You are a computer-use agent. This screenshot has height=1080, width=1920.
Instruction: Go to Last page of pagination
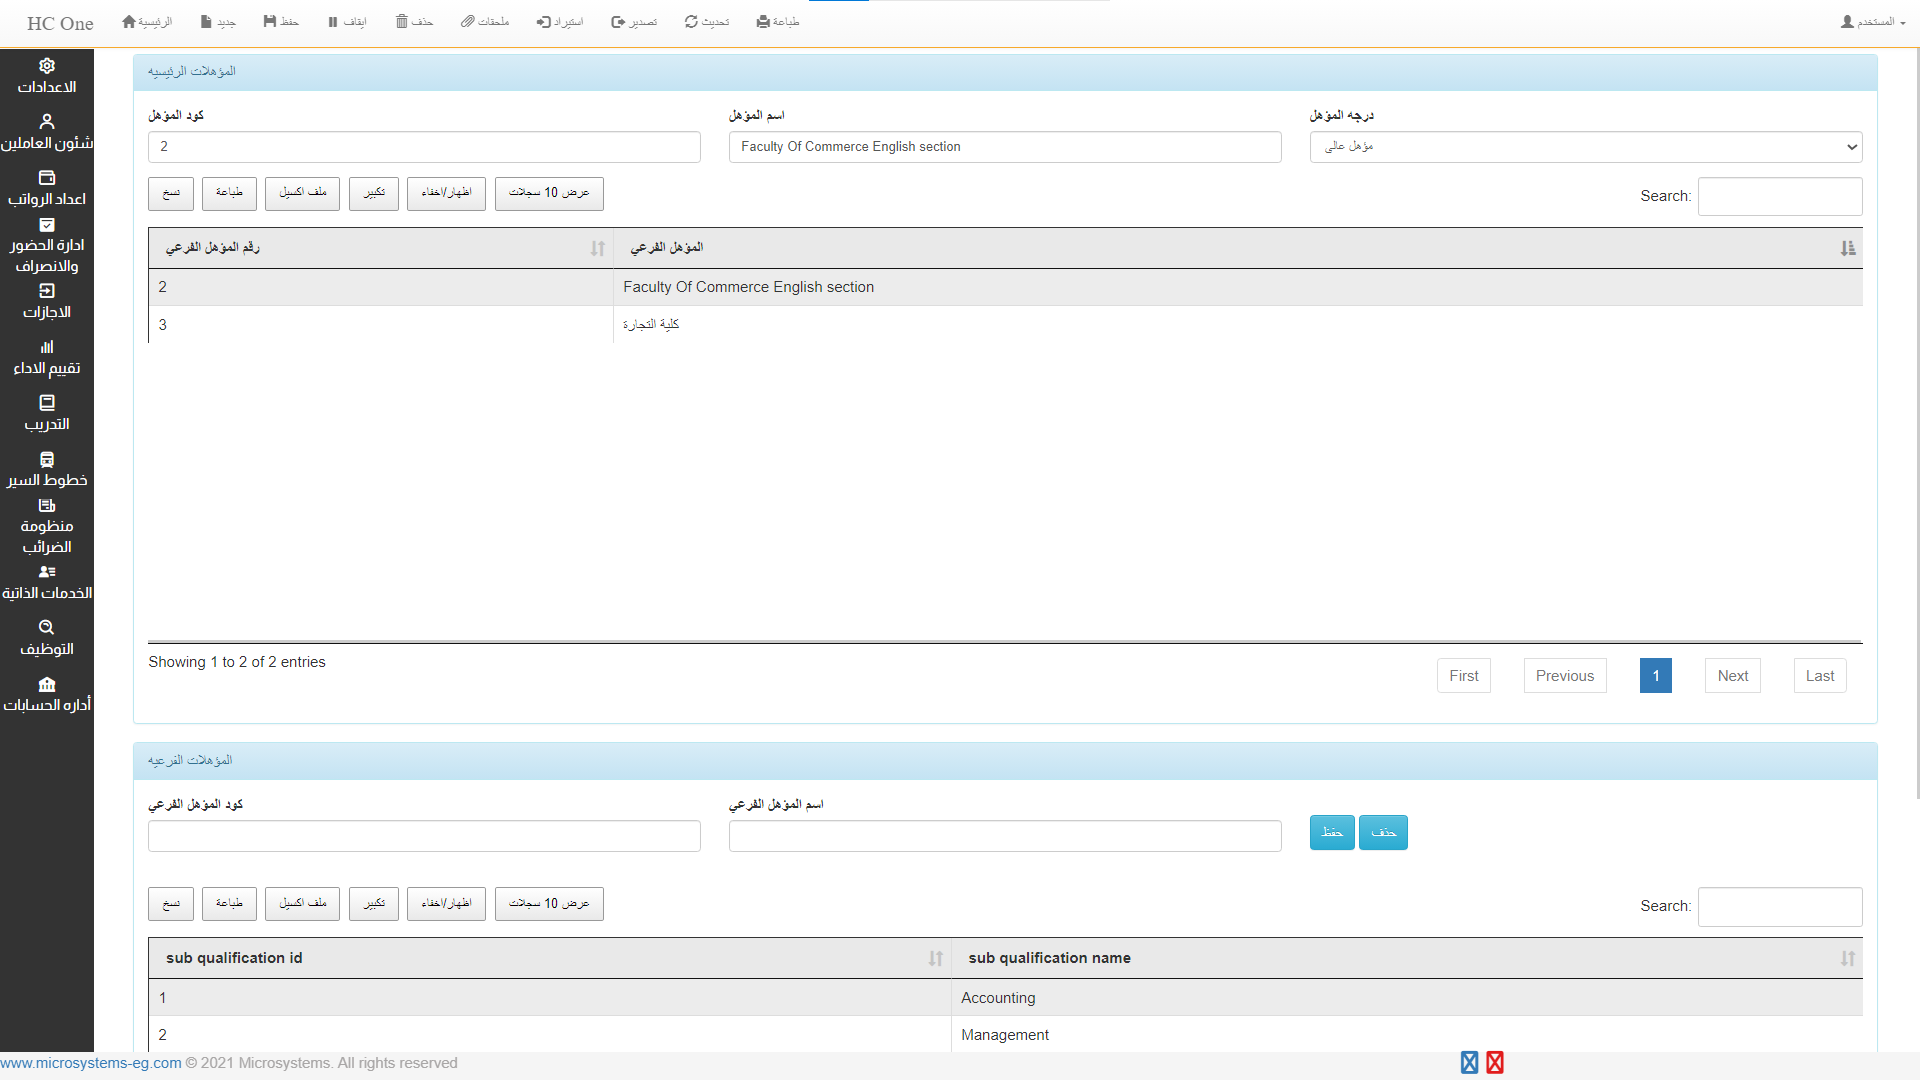pyautogui.click(x=1820, y=676)
